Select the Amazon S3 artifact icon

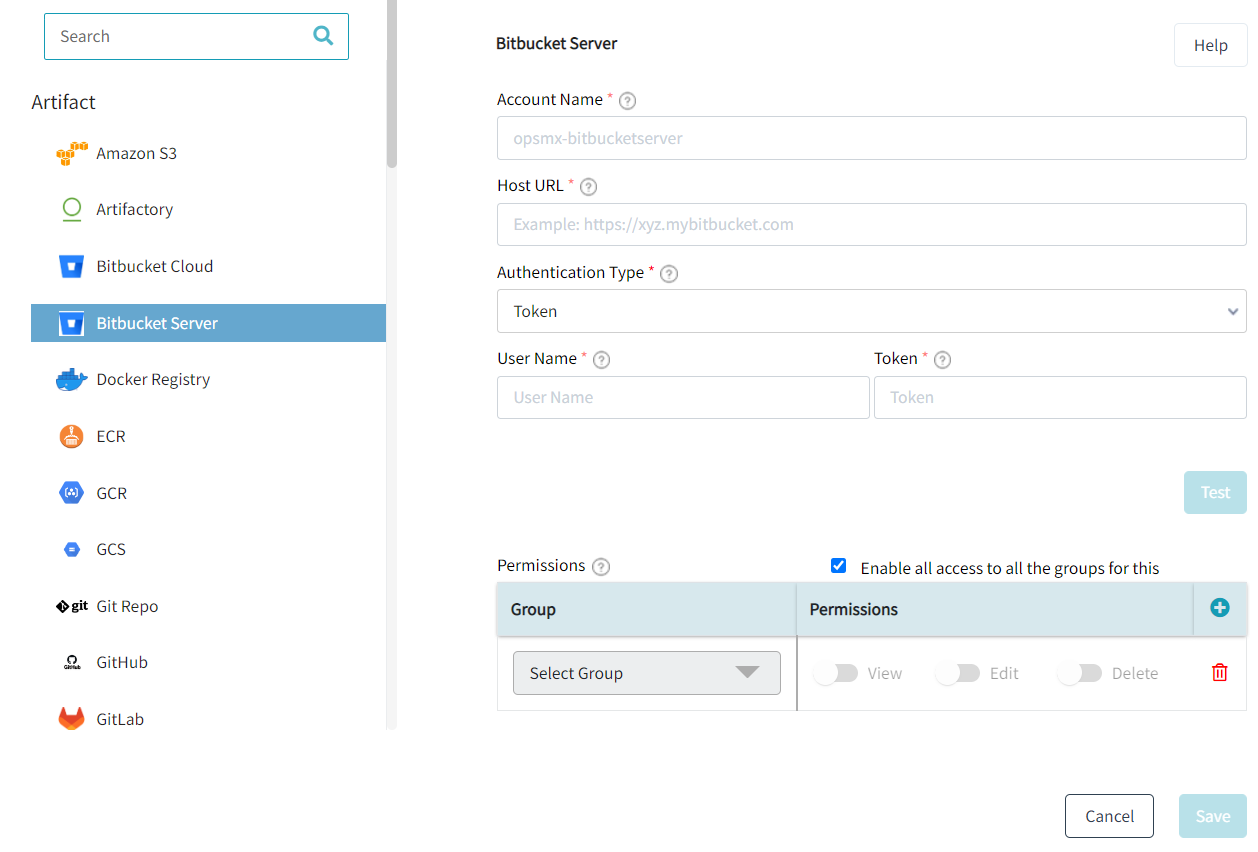[70, 152]
